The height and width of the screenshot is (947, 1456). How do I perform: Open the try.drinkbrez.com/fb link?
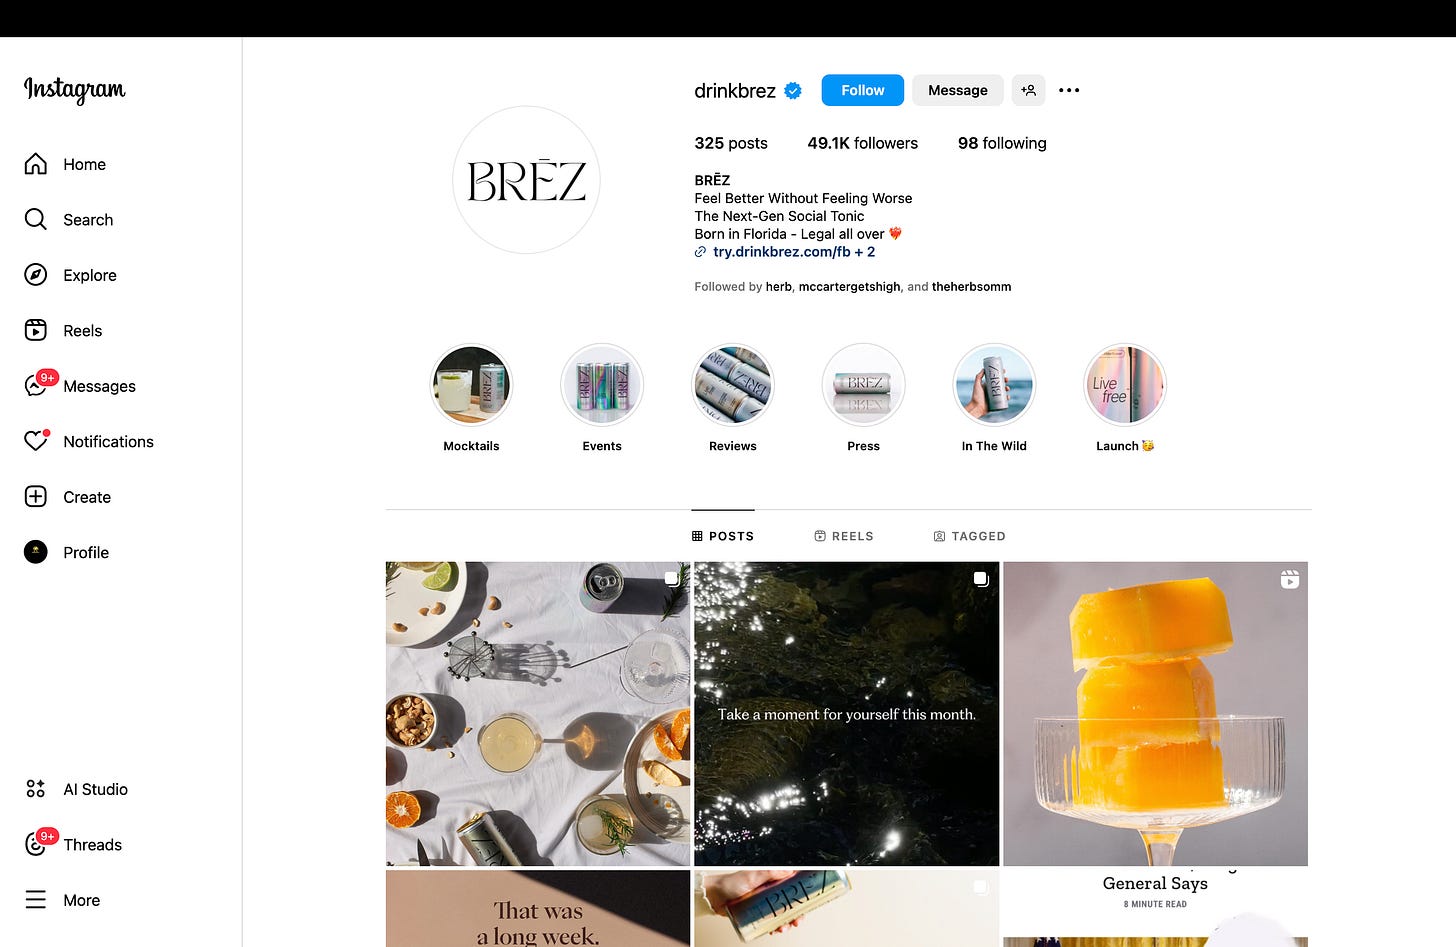click(x=782, y=252)
